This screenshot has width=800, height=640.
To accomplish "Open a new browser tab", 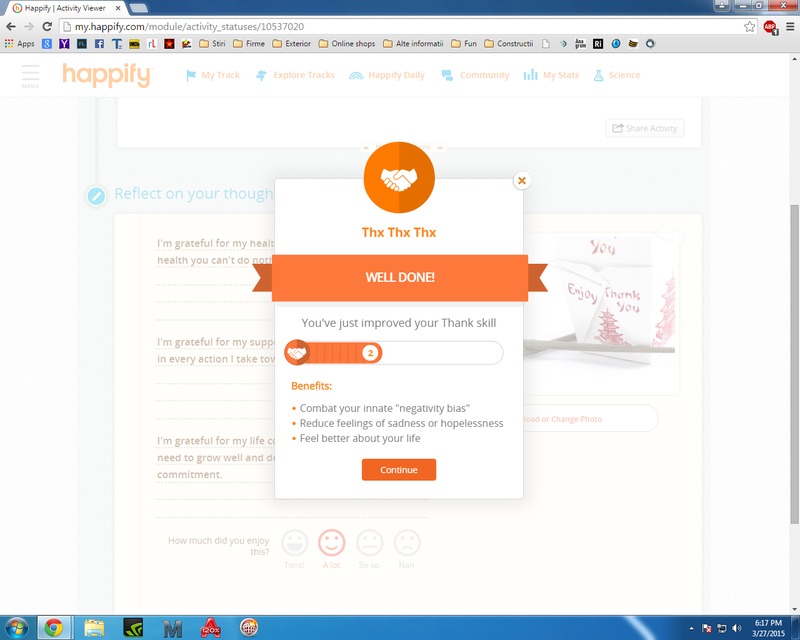I will coord(138,8).
